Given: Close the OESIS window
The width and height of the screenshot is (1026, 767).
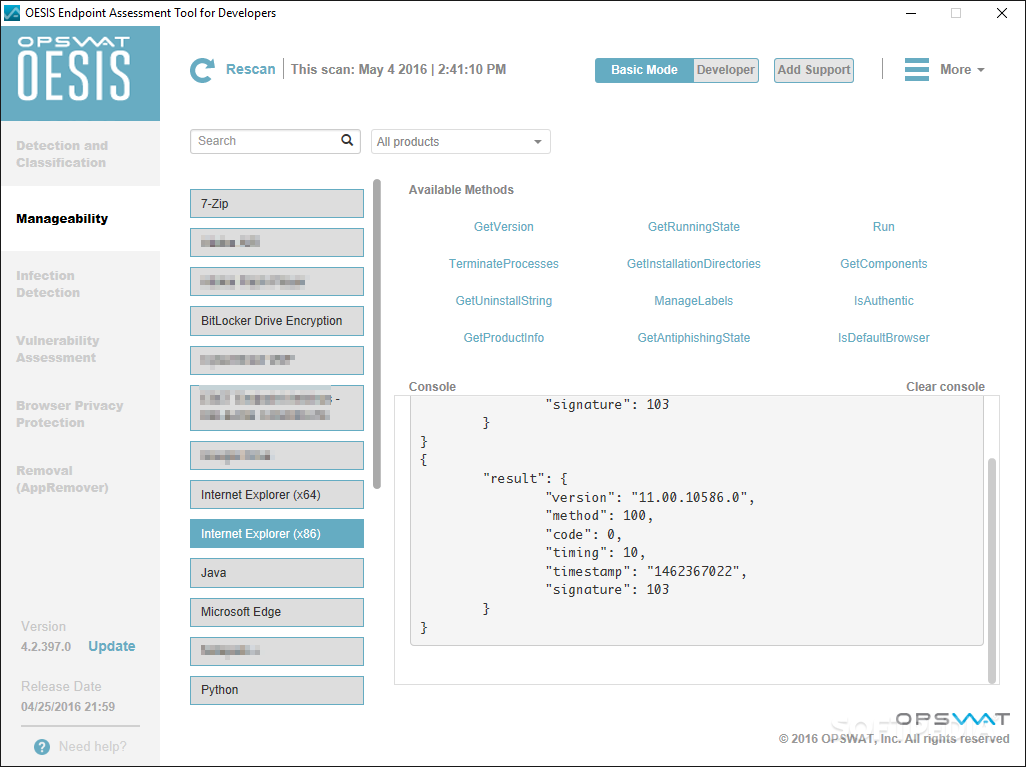Looking at the screenshot, I should click(x=1002, y=13).
